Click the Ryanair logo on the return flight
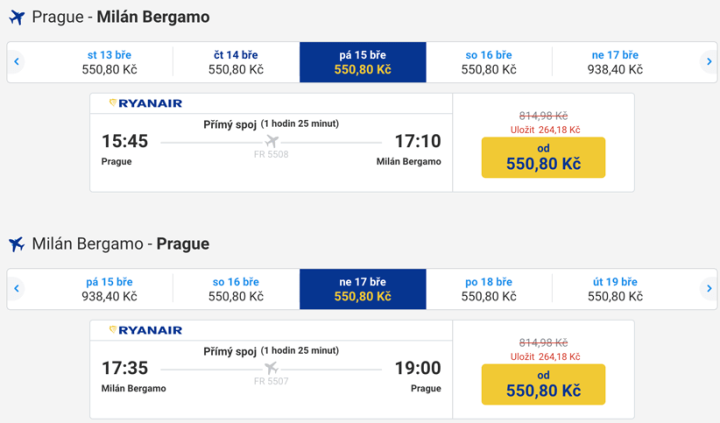The width and height of the screenshot is (720, 423). [144, 329]
